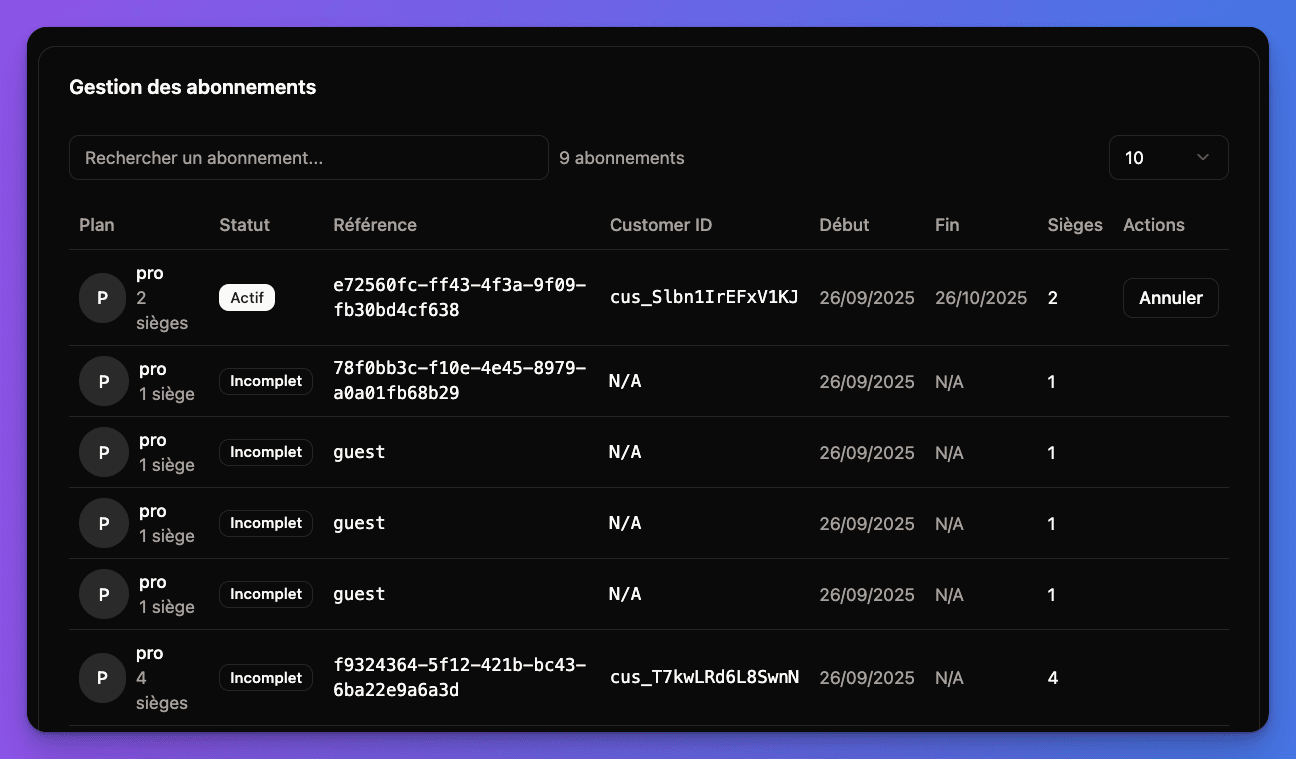This screenshot has width=1296, height=759.
Task: Click the Incomplet badge on the f9324364 row
Action: pos(265,678)
